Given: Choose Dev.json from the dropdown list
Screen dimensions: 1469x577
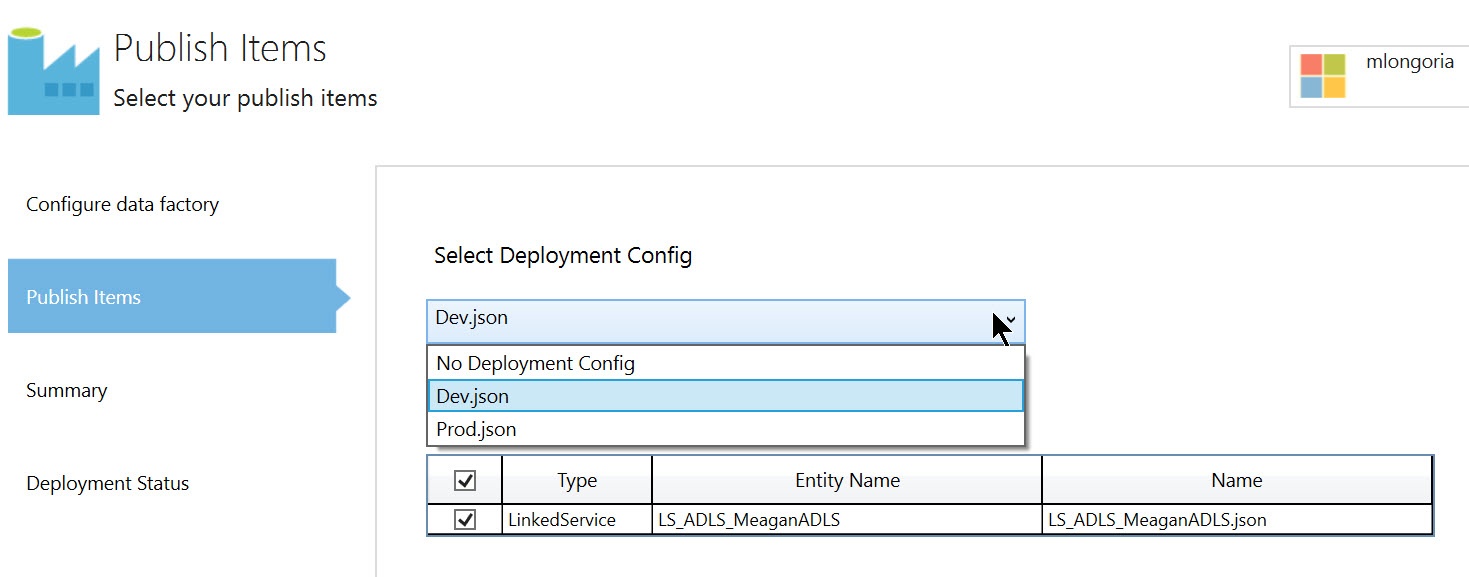Looking at the screenshot, I should pos(726,396).
